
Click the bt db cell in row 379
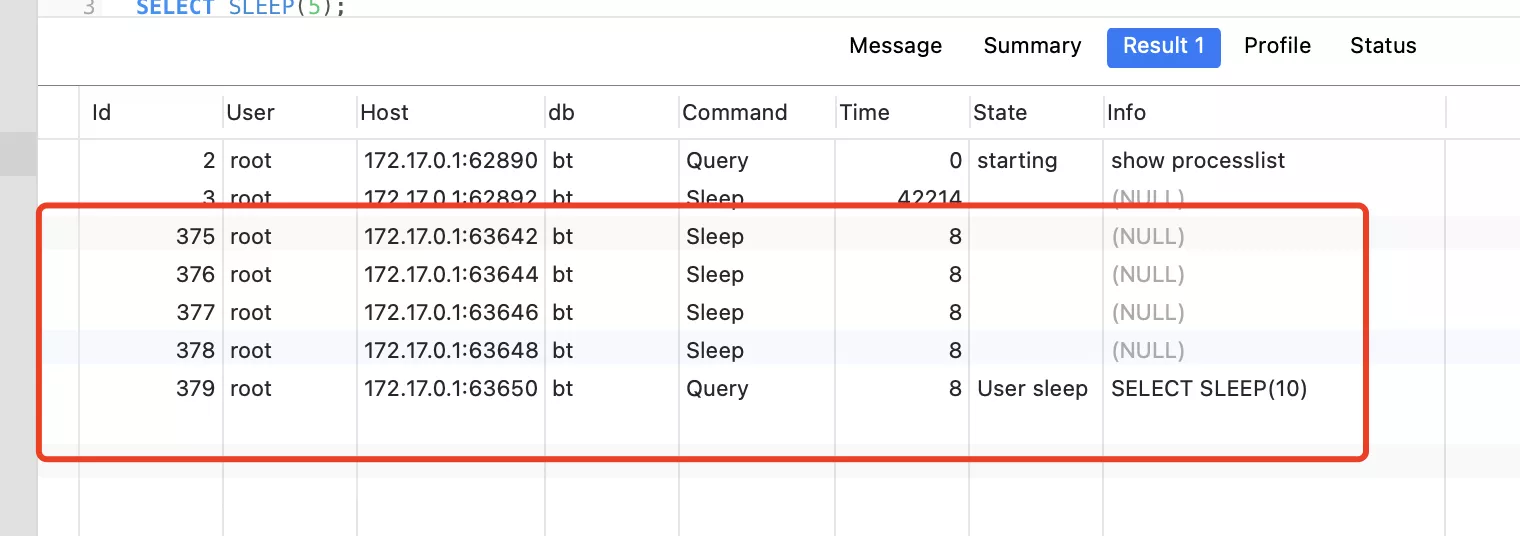[563, 389]
